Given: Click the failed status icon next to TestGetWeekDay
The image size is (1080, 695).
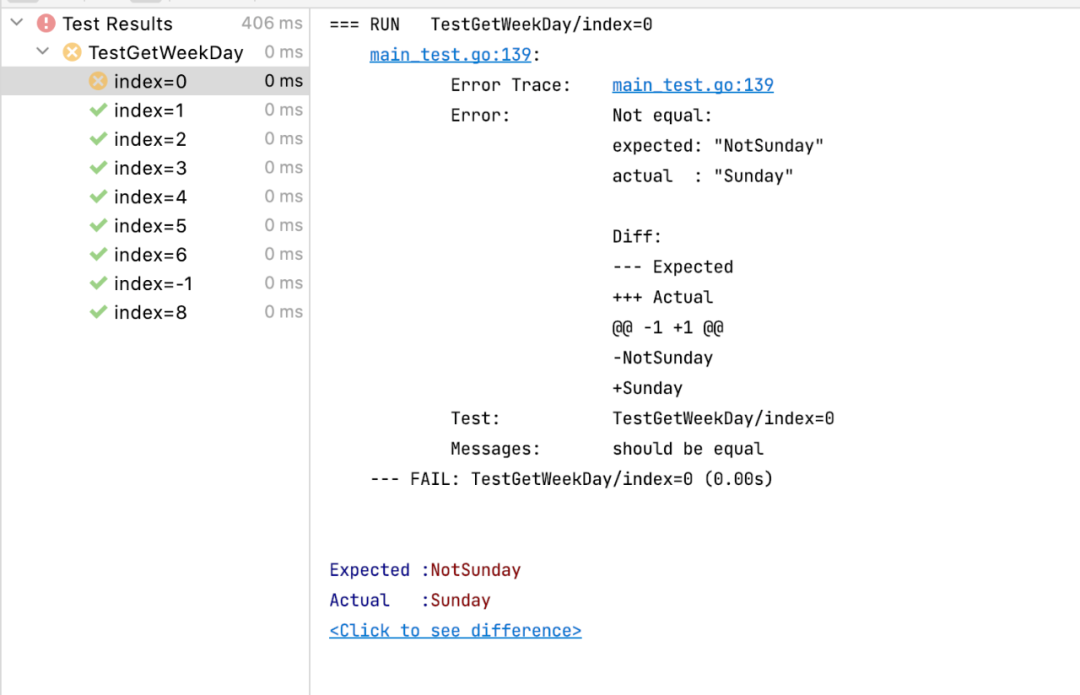Looking at the screenshot, I should 72,52.
